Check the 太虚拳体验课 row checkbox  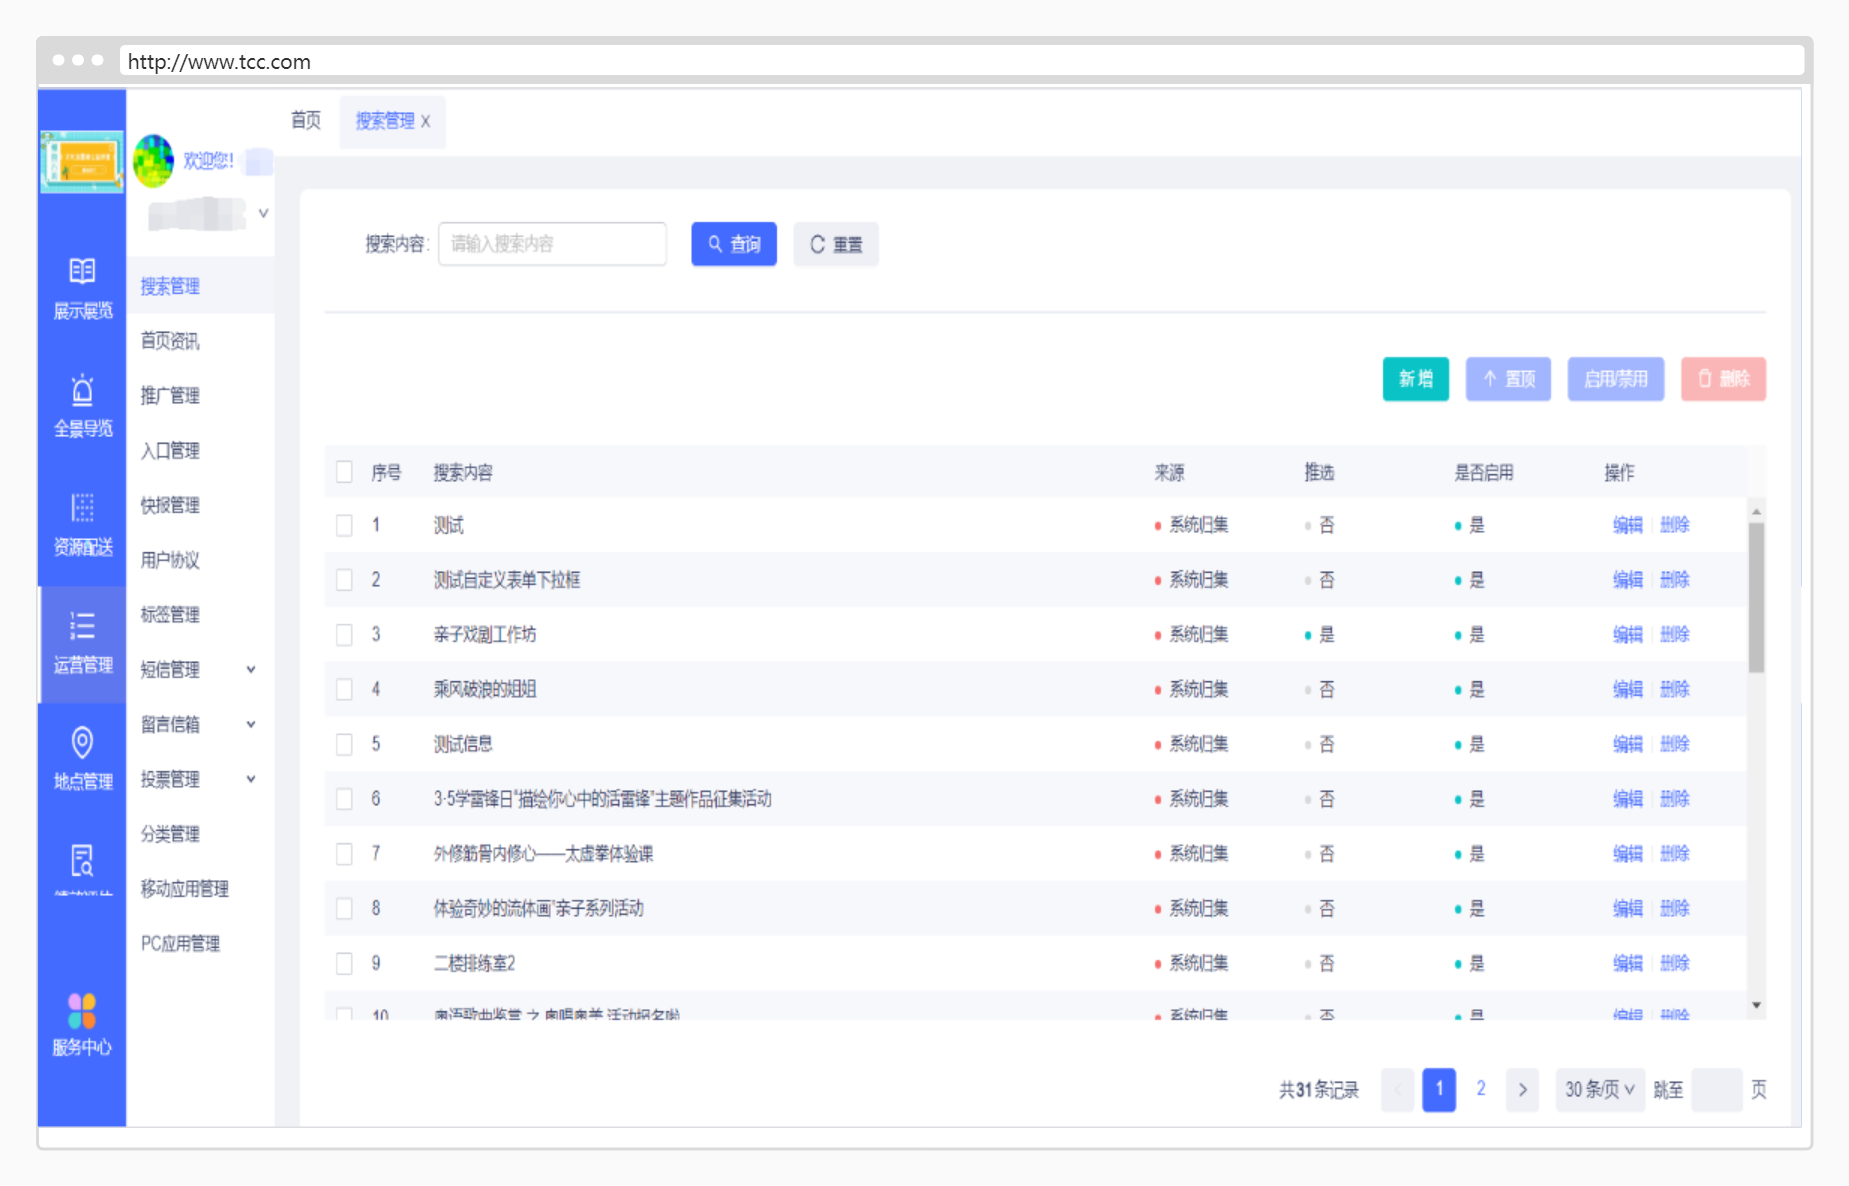[x=344, y=853]
